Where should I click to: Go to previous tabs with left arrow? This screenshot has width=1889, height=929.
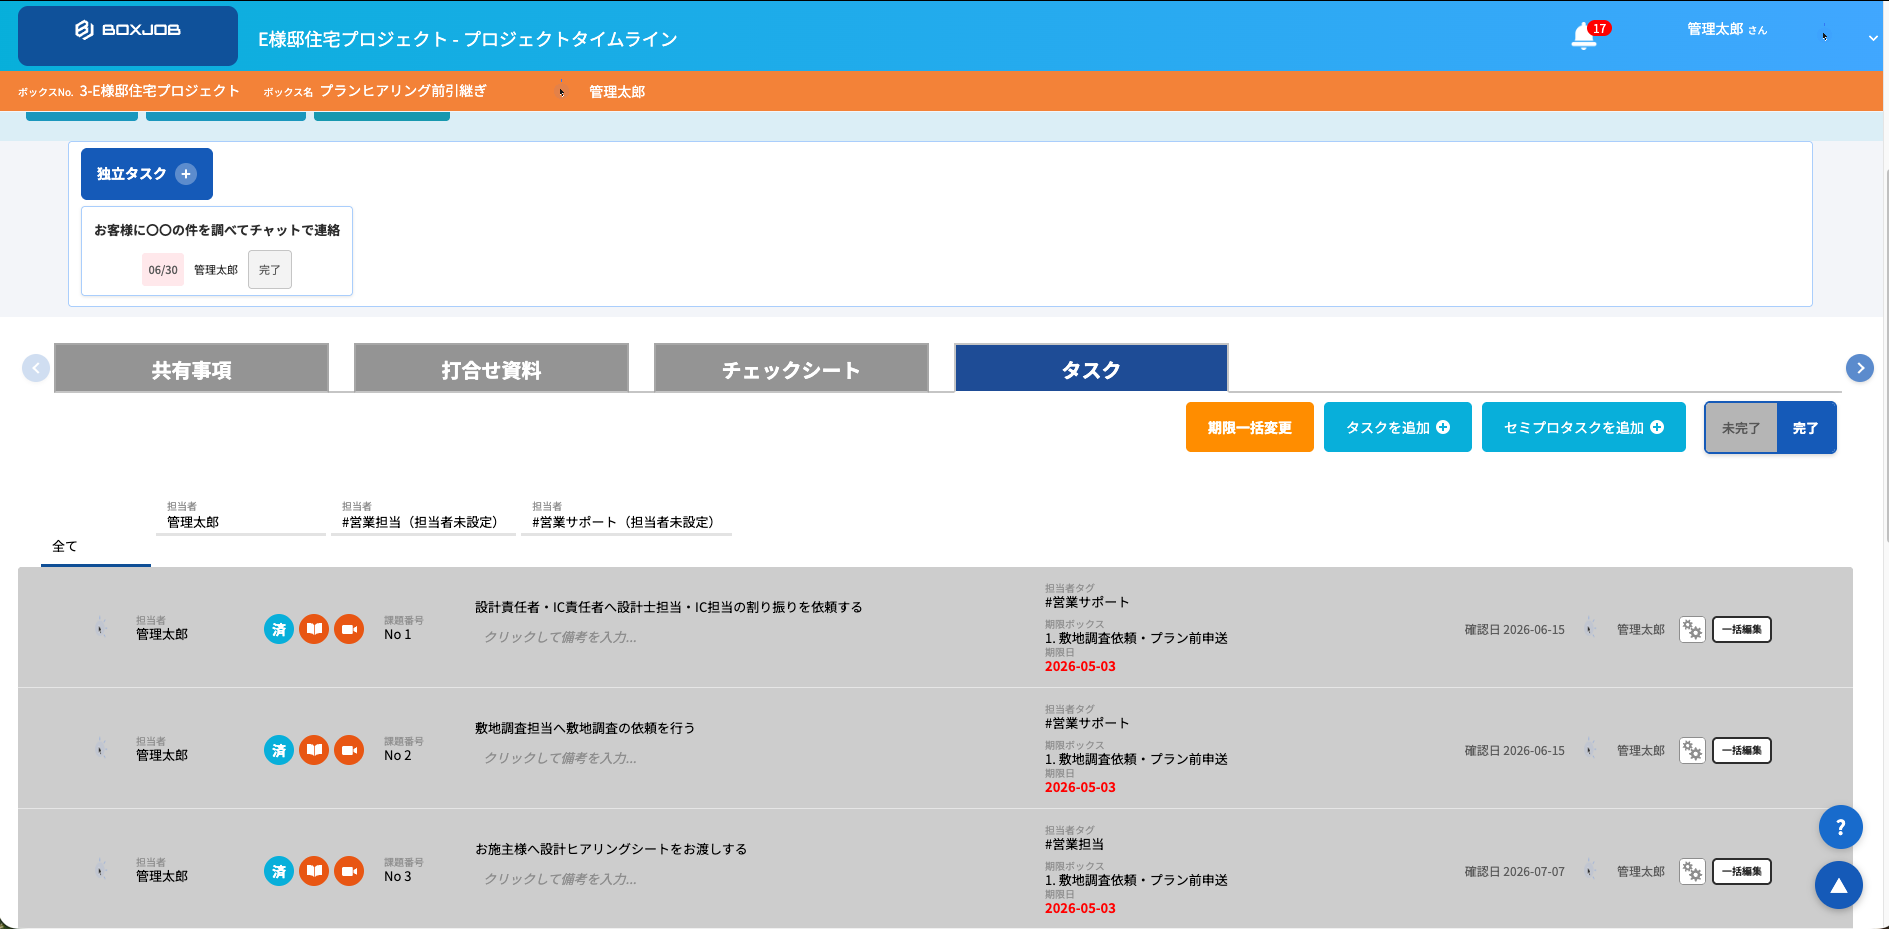(x=36, y=368)
